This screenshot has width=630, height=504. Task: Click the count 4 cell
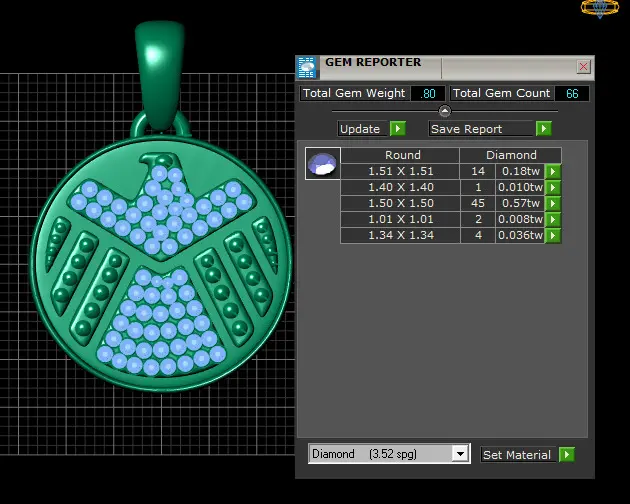click(478, 236)
